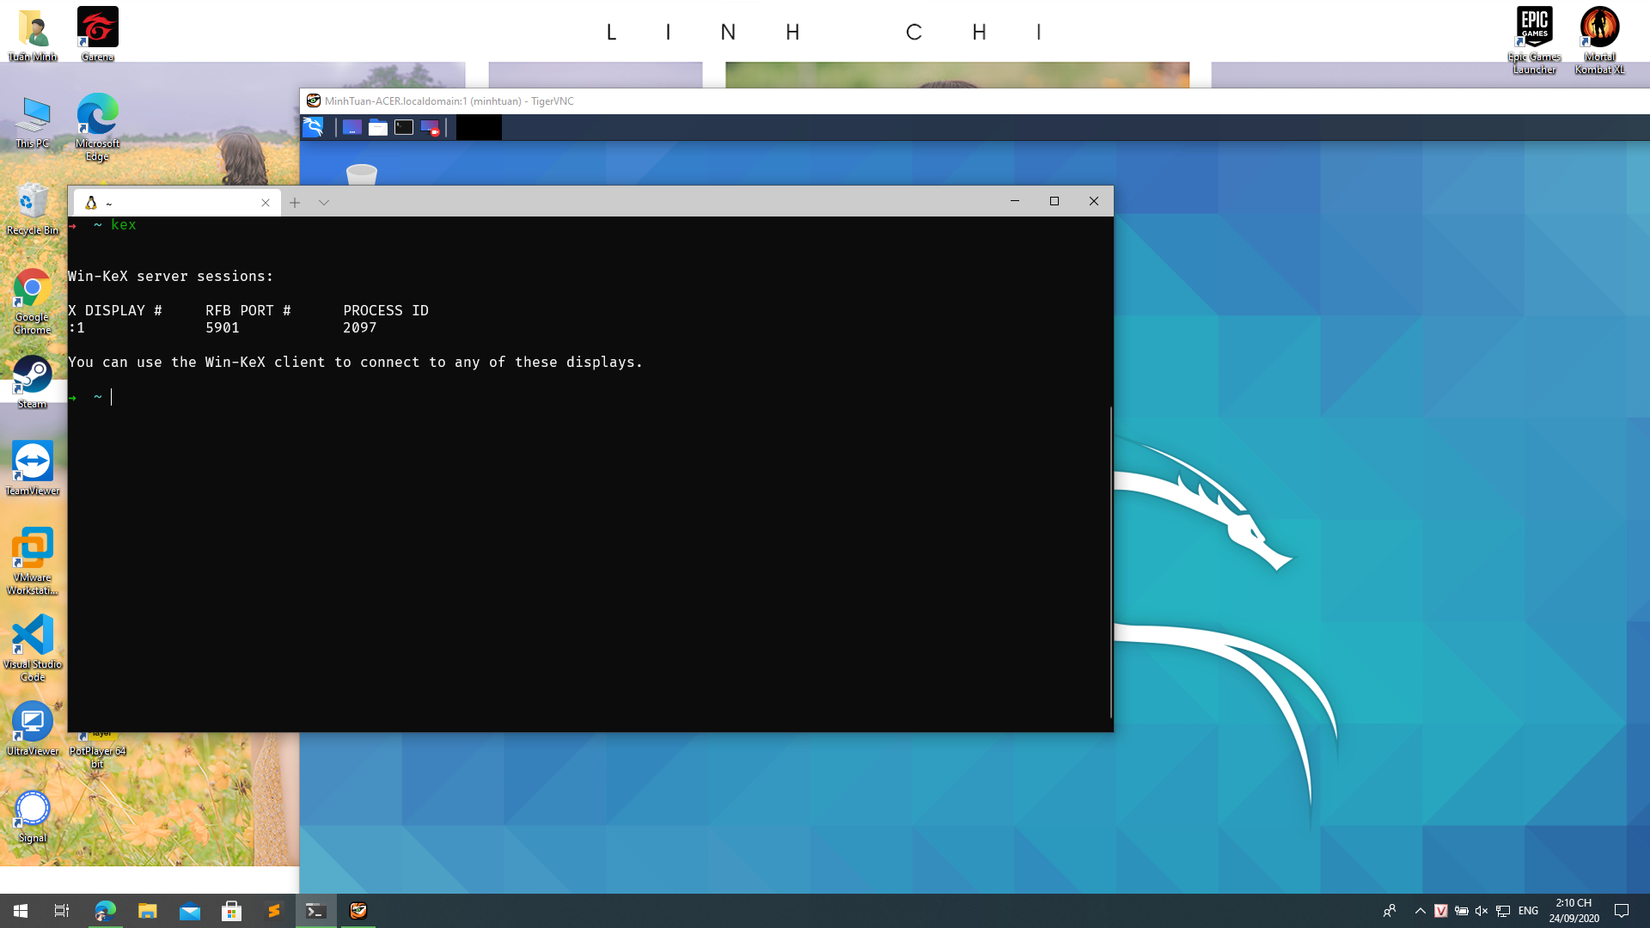Screen dimensions: 1650x928
Task: Close the Linux '~' terminal tab
Action: 265,202
